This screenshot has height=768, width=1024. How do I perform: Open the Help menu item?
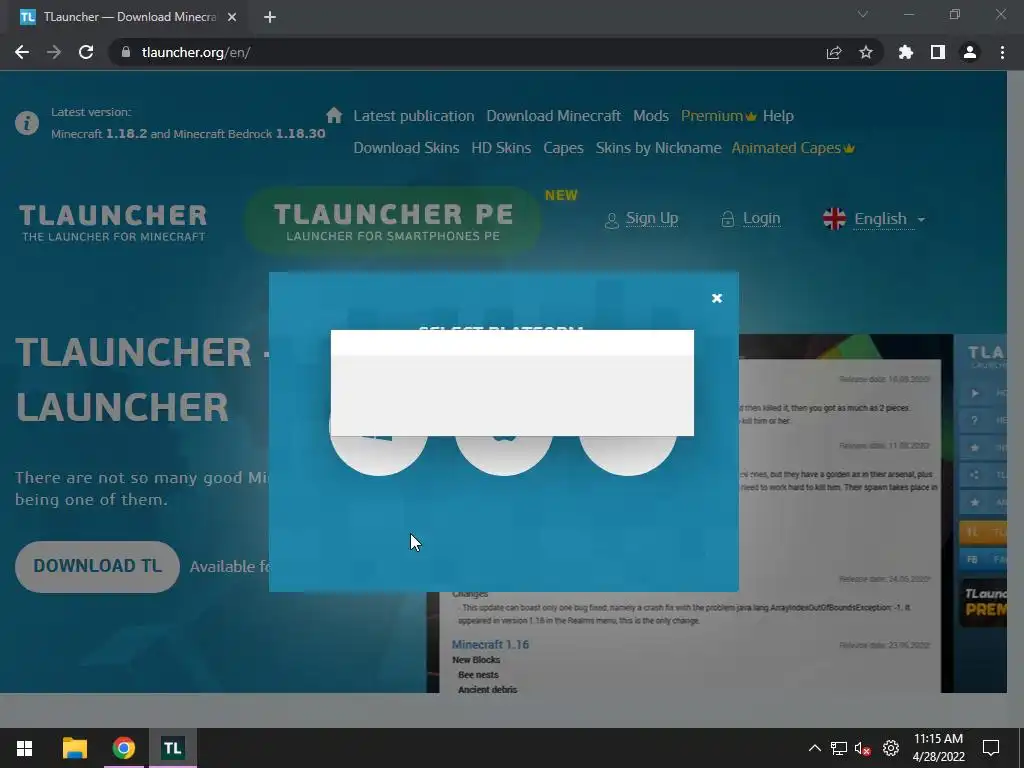pos(778,116)
